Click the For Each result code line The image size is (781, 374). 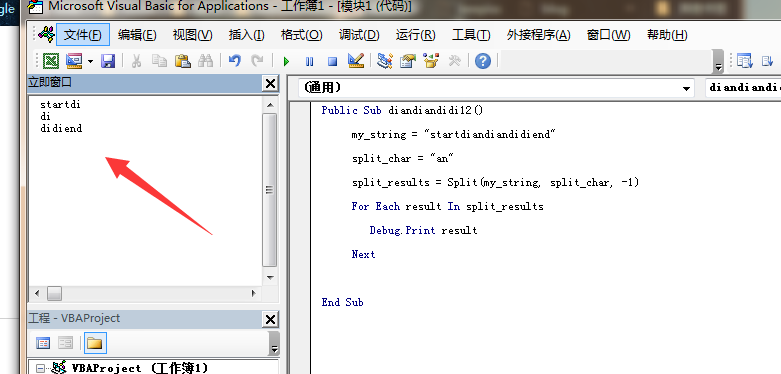click(447, 206)
